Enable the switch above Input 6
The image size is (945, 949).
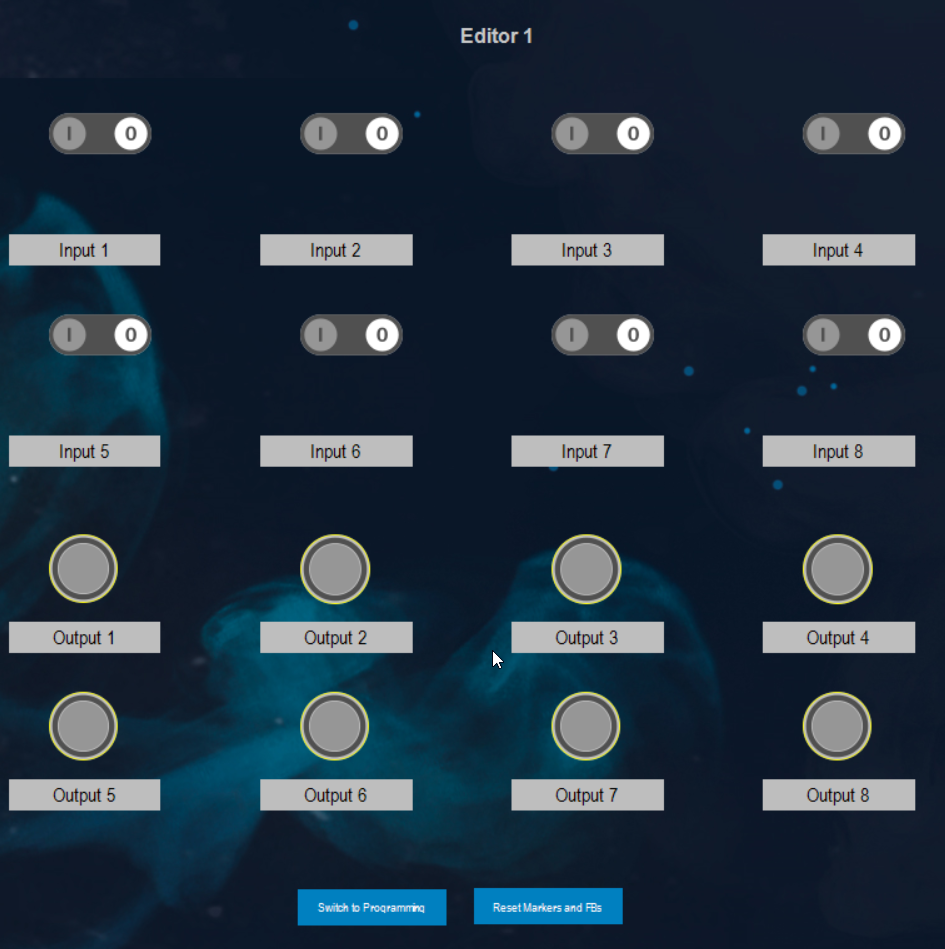(351, 335)
